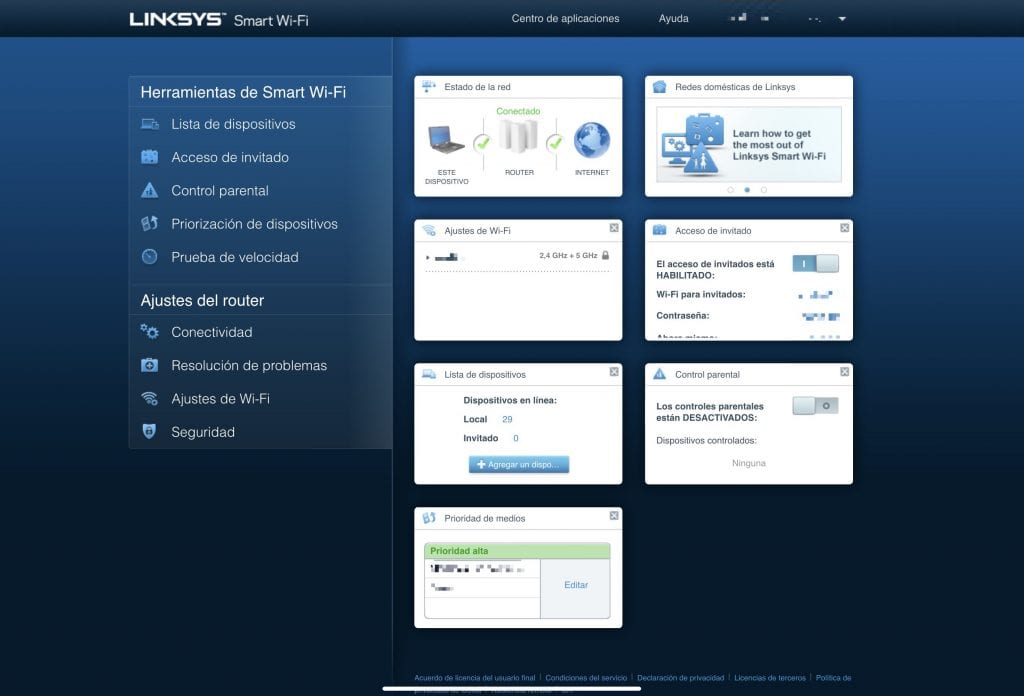The height and width of the screenshot is (696, 1024).
Task: Disable the guest access toggle switch
Action: [815, 264]
